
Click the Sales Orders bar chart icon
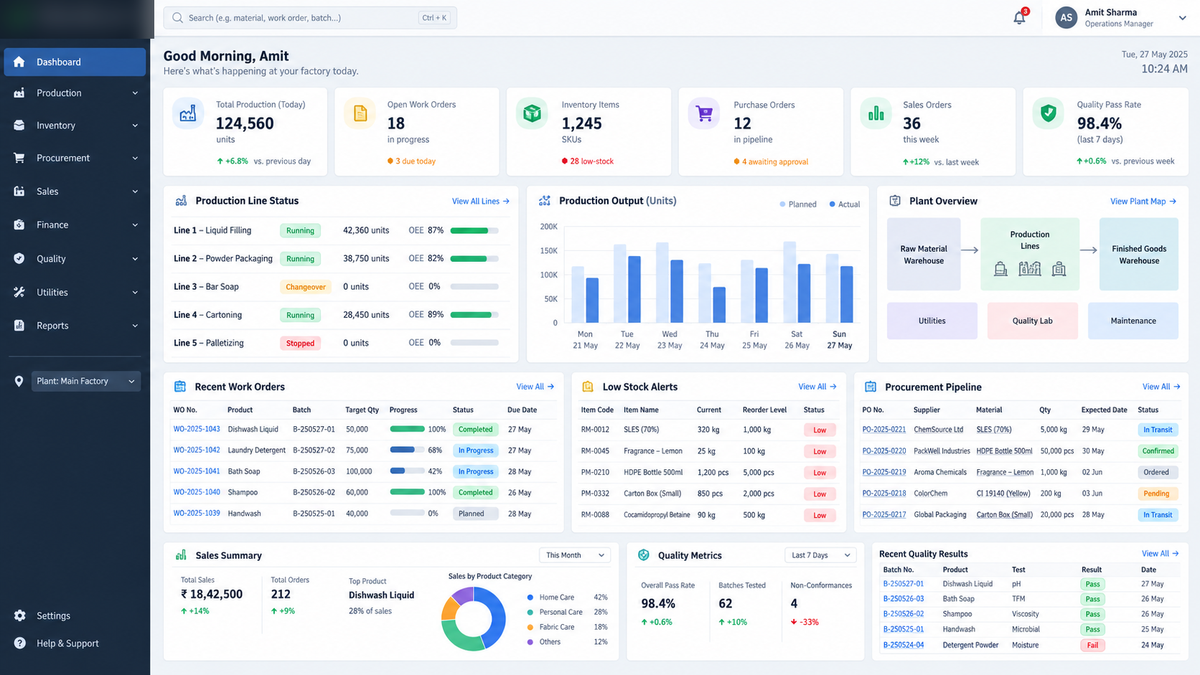tap(875, 113)
